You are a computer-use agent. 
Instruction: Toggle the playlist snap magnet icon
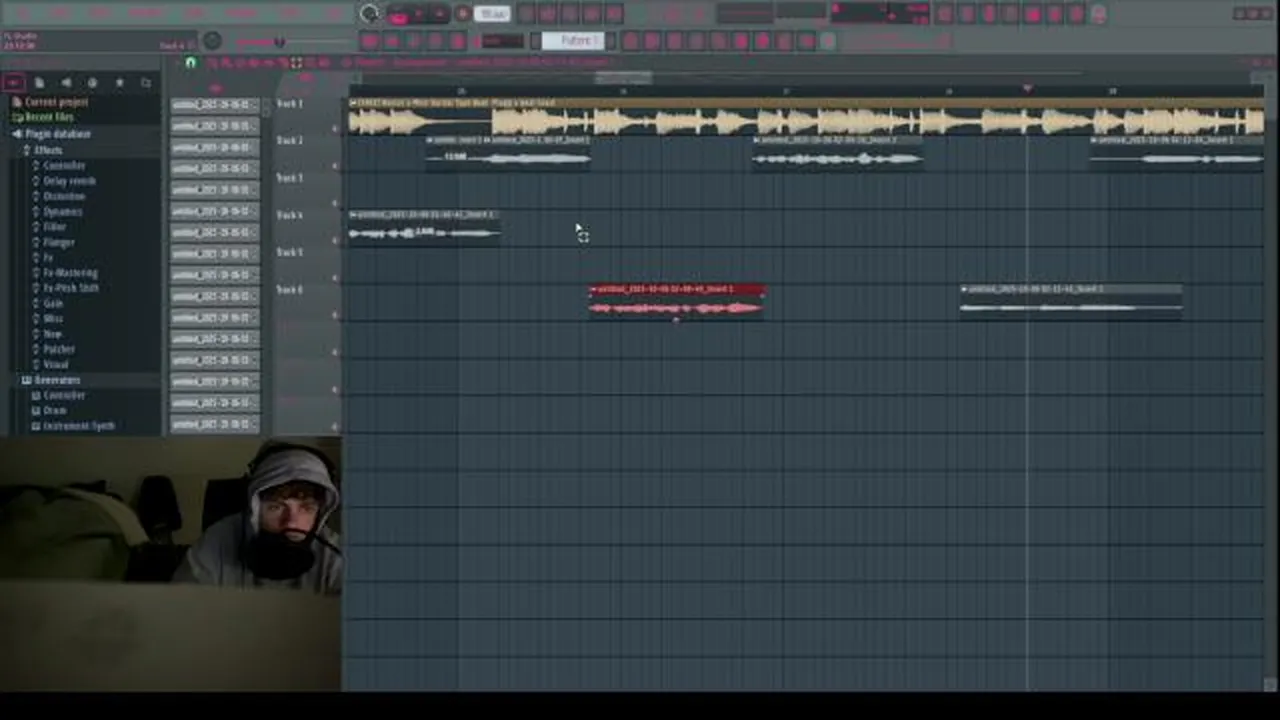click(x=190, y=63)
